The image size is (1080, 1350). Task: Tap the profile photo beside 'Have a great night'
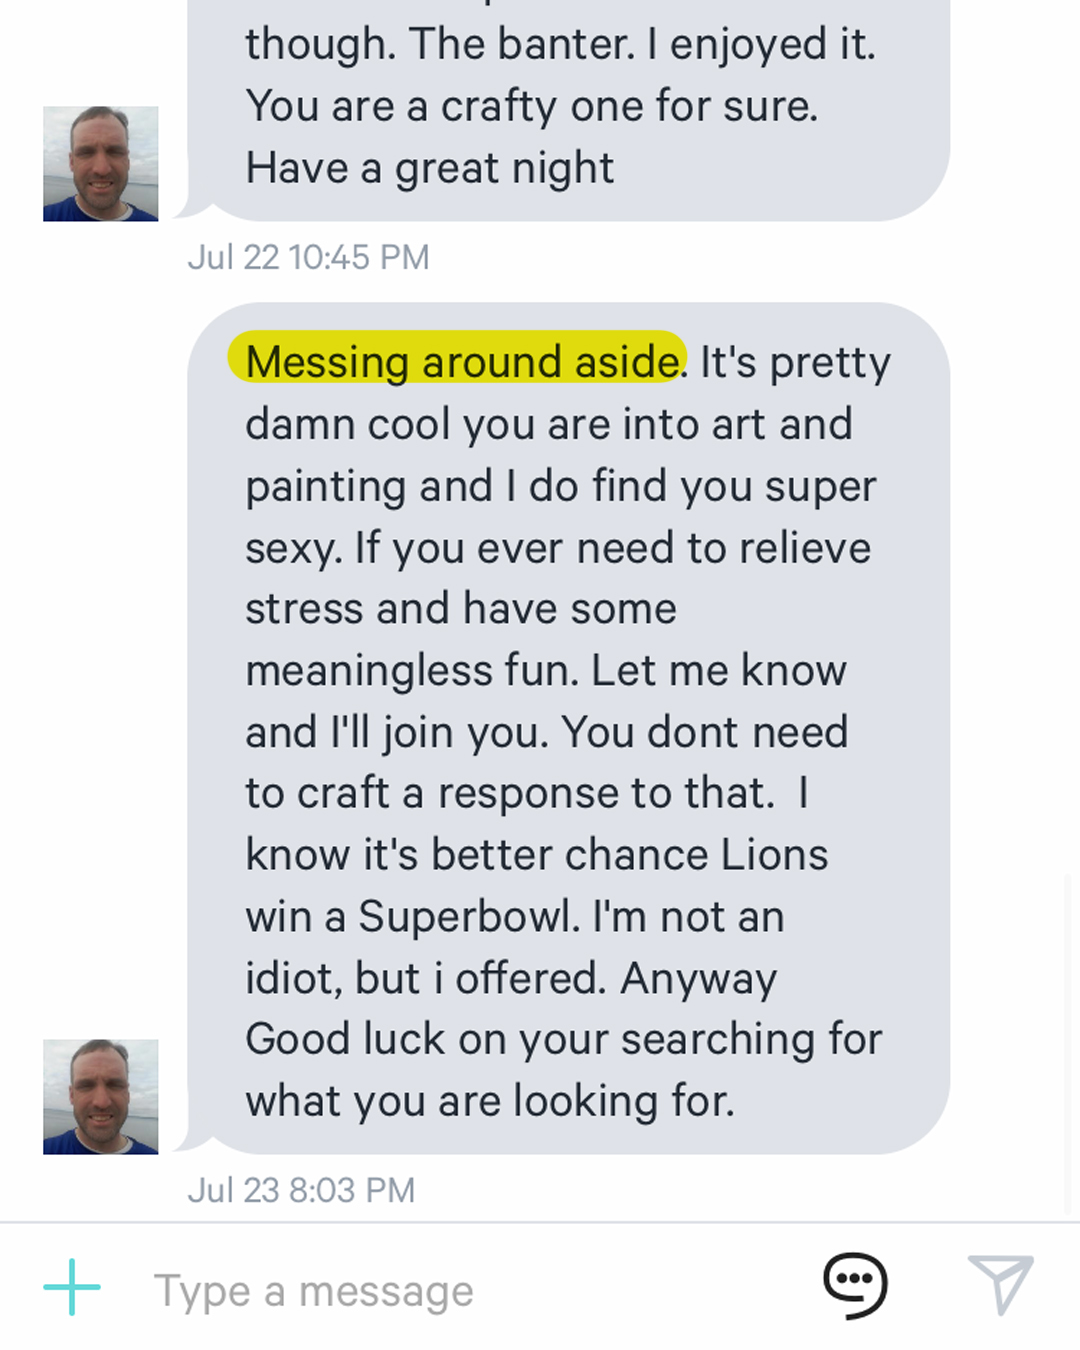pos(100,164)
